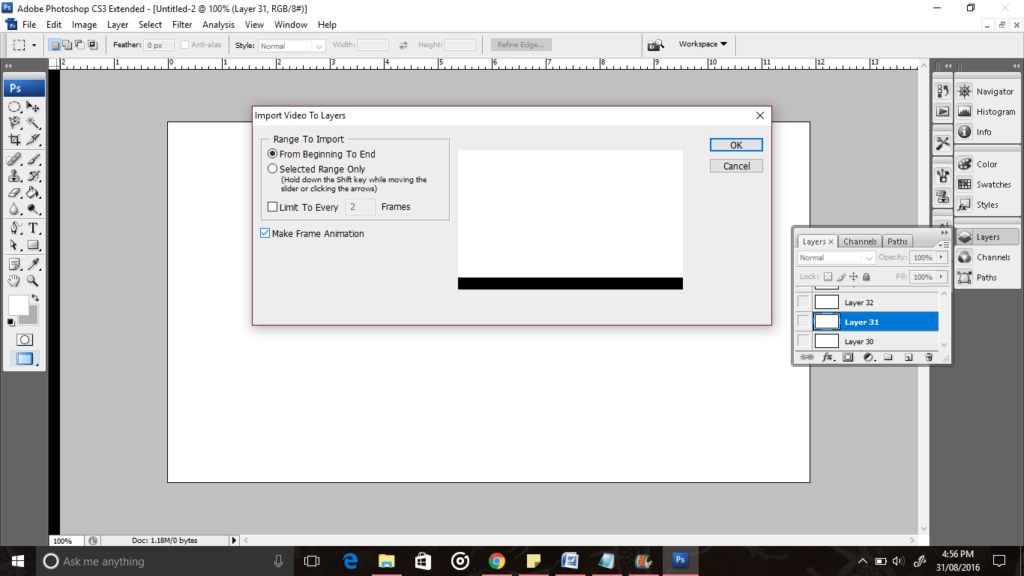Open the File menu
The image size is (1024, 576).
(x=29, y=25)
